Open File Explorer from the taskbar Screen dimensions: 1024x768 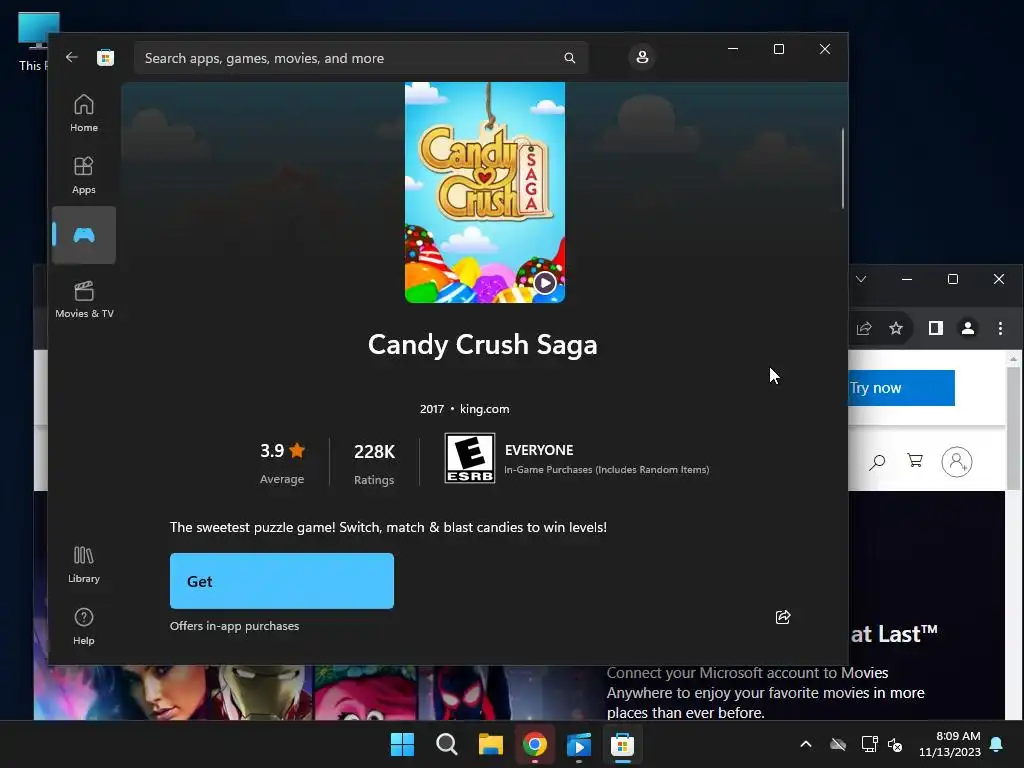490,744
